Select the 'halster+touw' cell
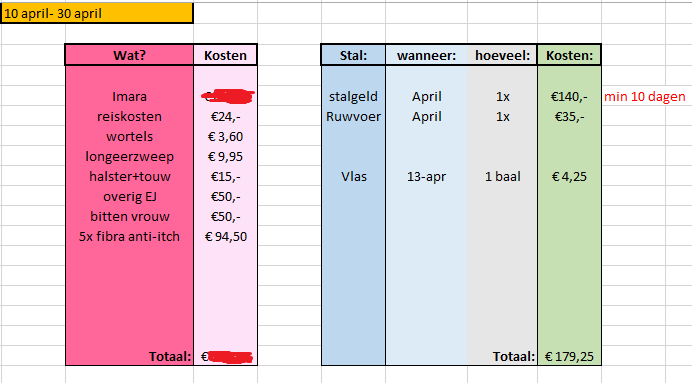Viewport: 692px width, 383px height. [129, 176]
